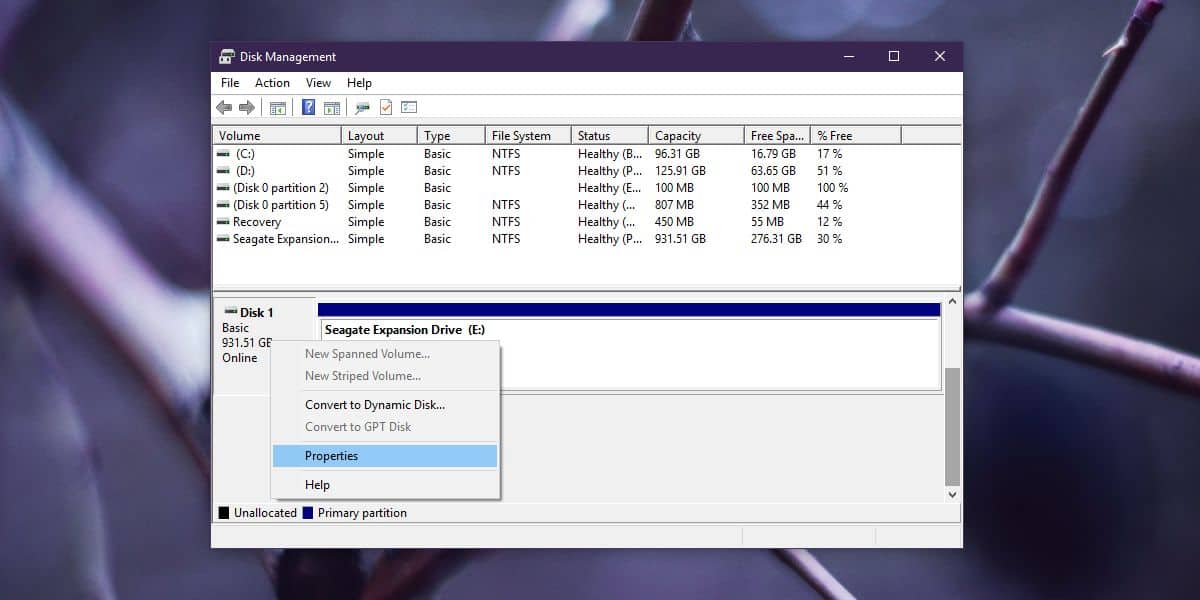Choose Help in the context menu
The height and width of the screenshot is (600, 1200).
(385, 485)
